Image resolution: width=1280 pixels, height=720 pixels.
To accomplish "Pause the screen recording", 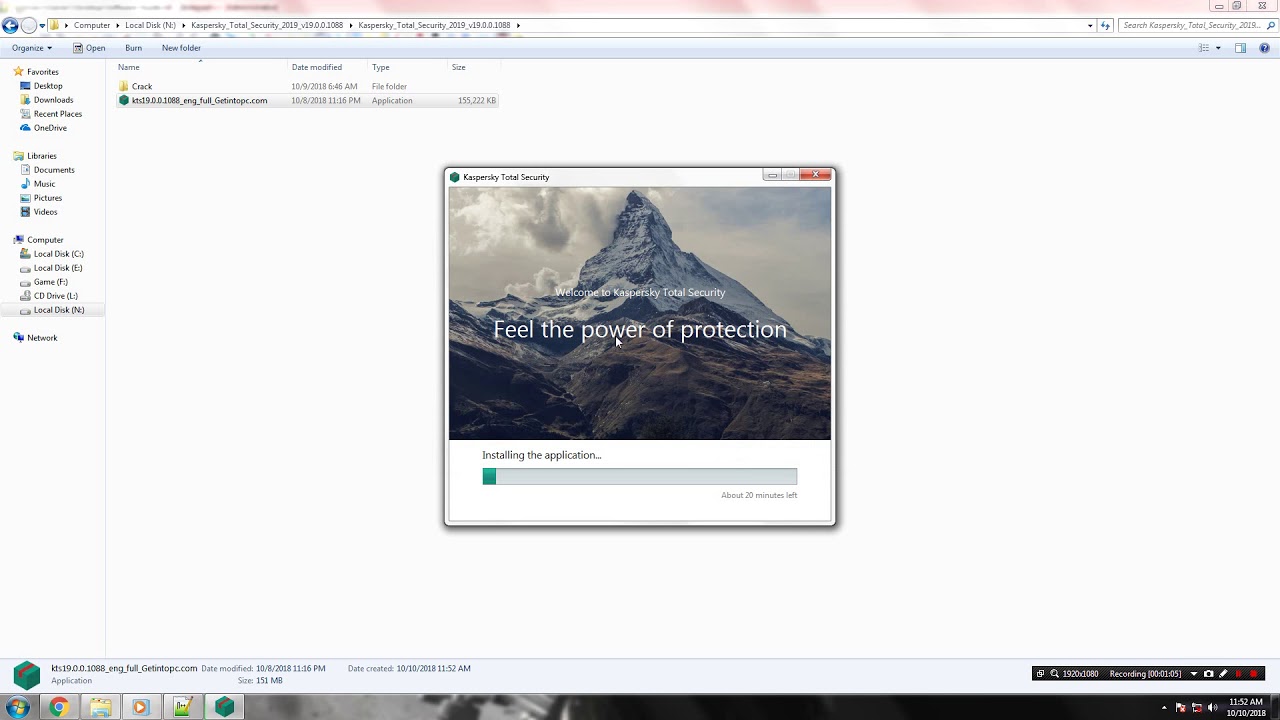I will point(1238,674).
